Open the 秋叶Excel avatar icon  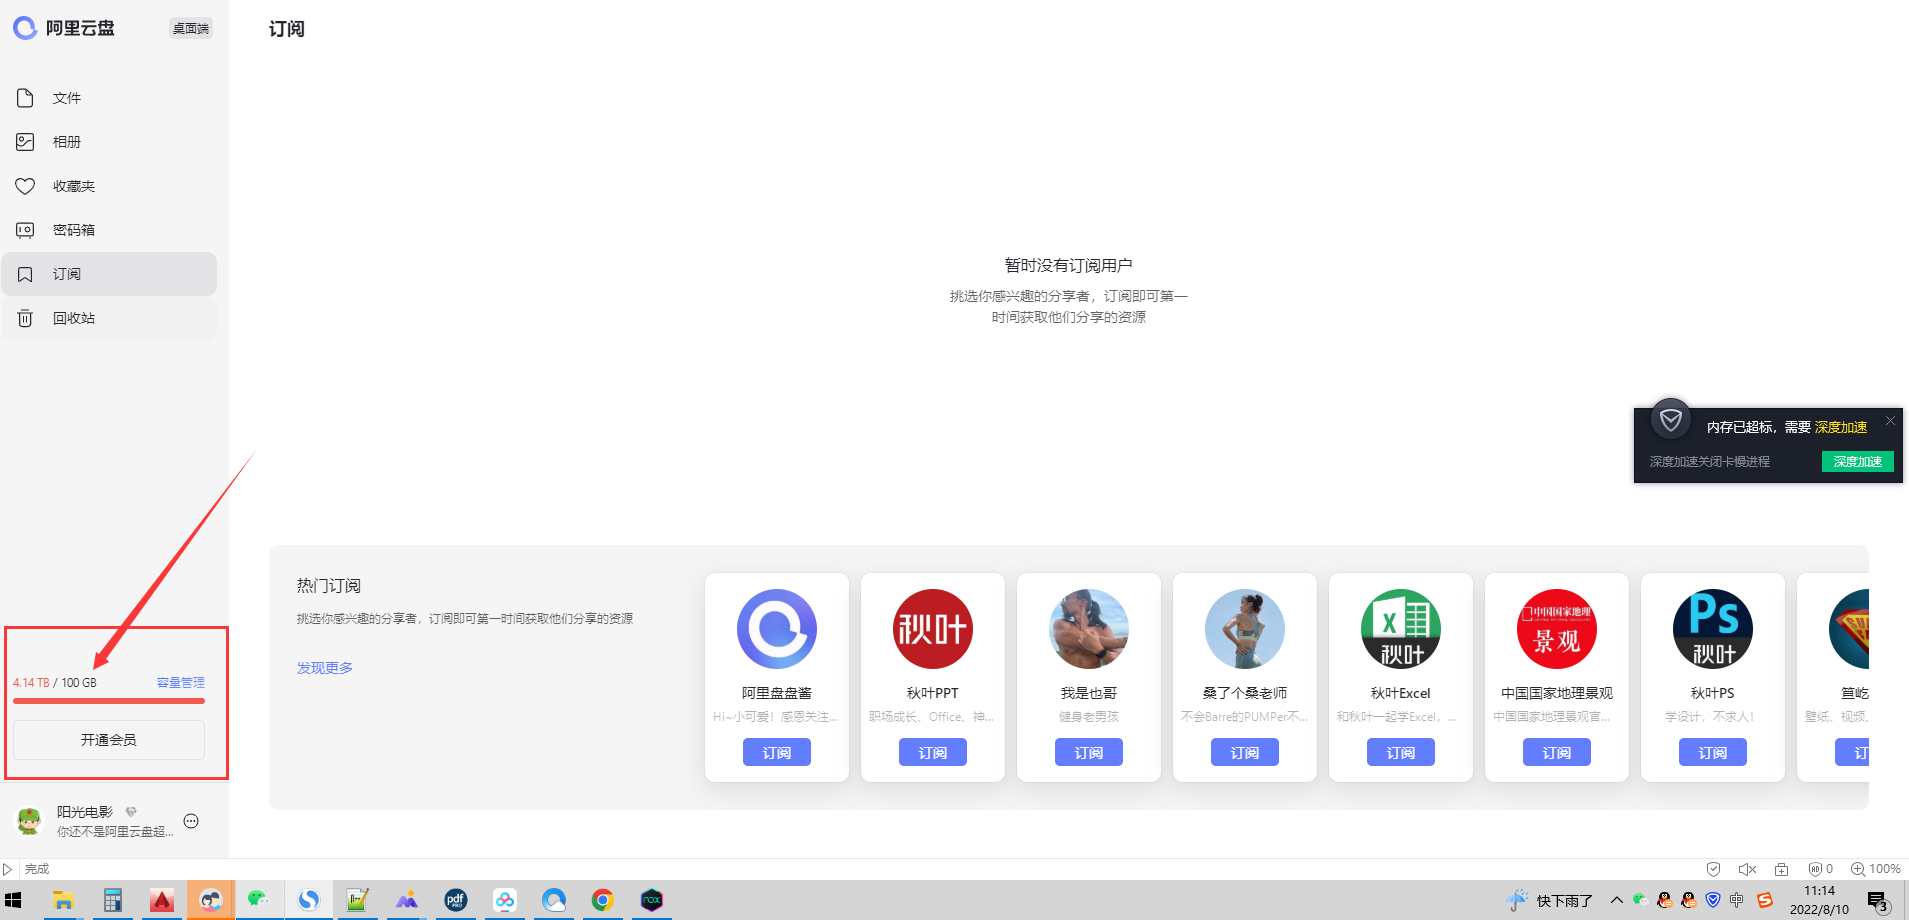tap(1400, 629)
